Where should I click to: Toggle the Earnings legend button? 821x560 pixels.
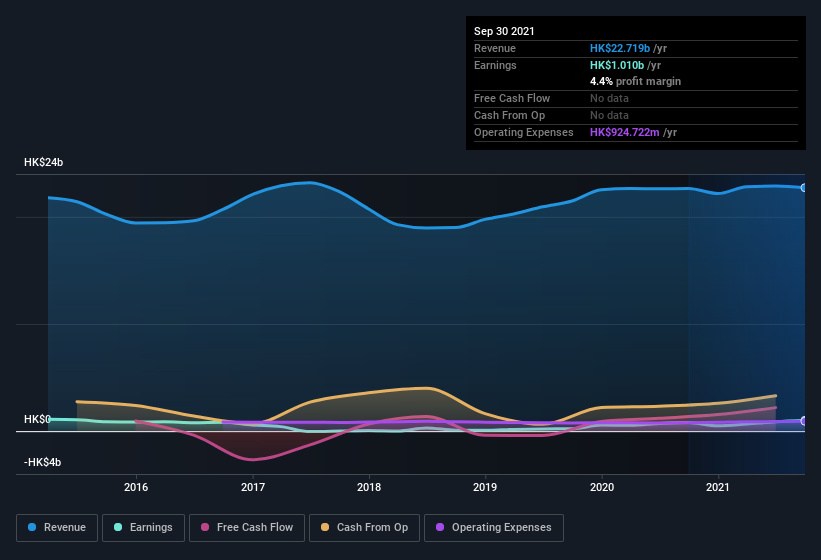click(x=143, y=528)
